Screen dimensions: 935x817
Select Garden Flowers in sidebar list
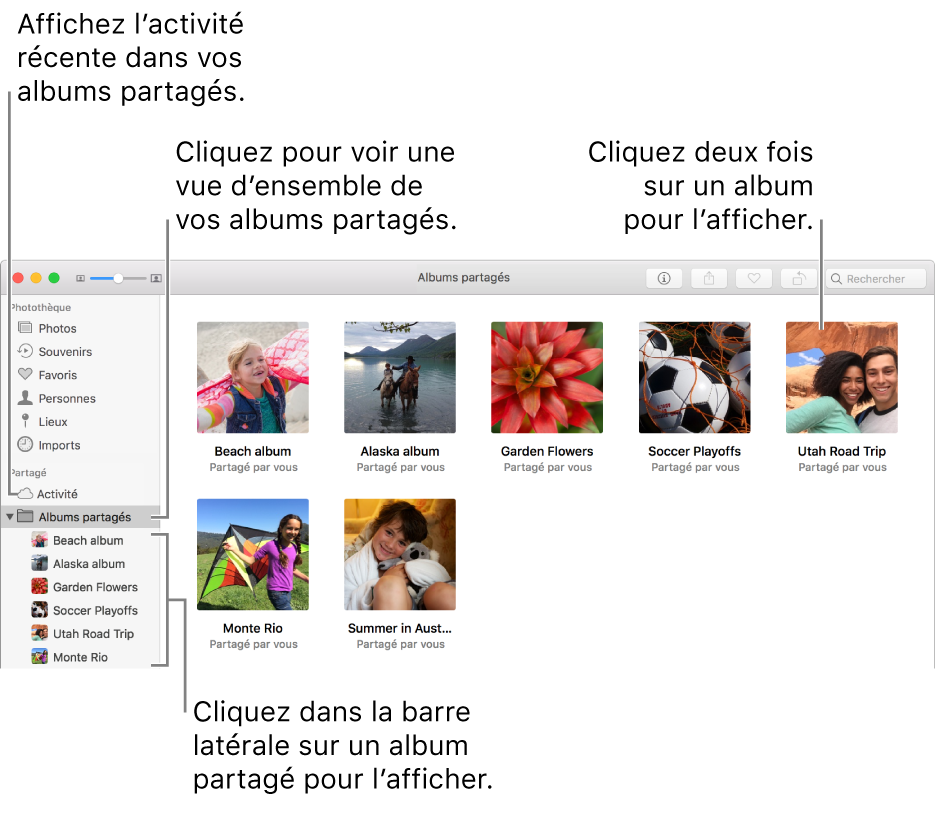click(94, 587)
